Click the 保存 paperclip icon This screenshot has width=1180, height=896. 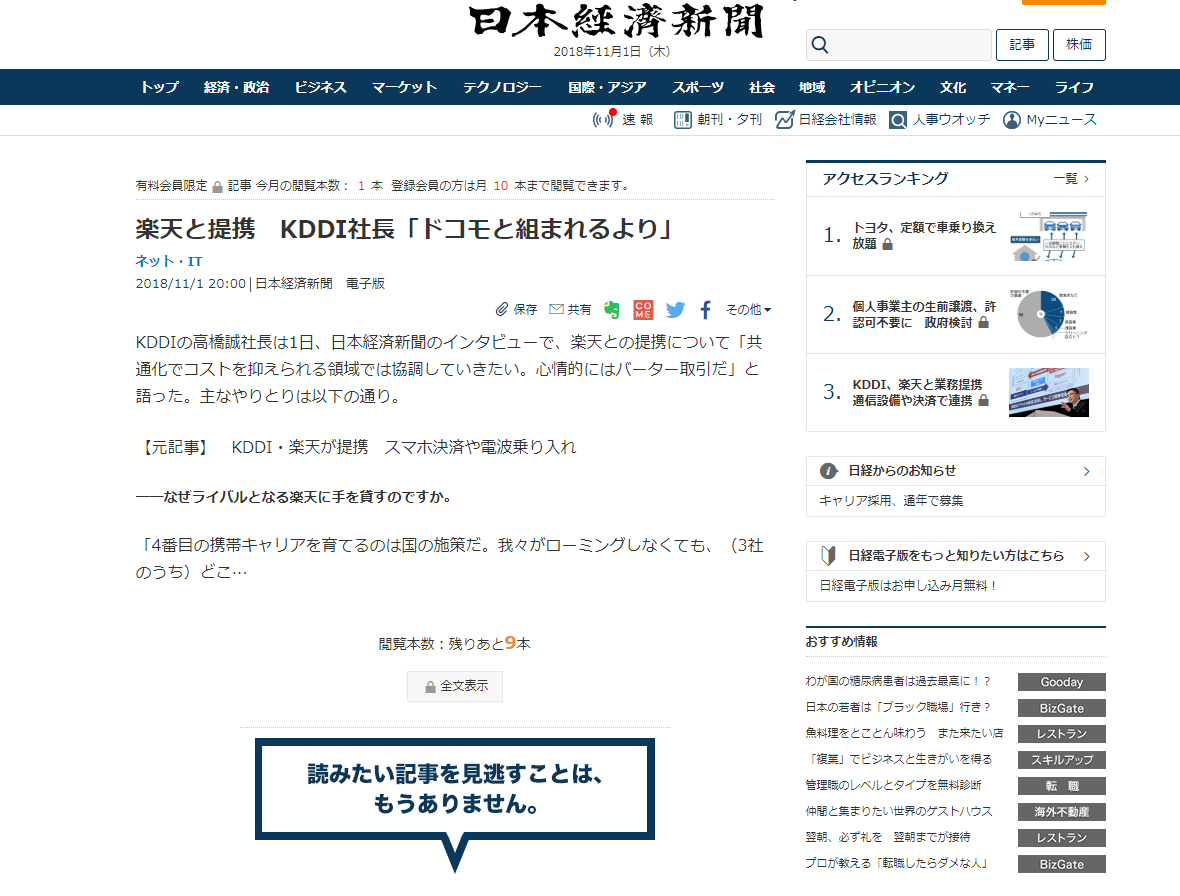[502, 309]
